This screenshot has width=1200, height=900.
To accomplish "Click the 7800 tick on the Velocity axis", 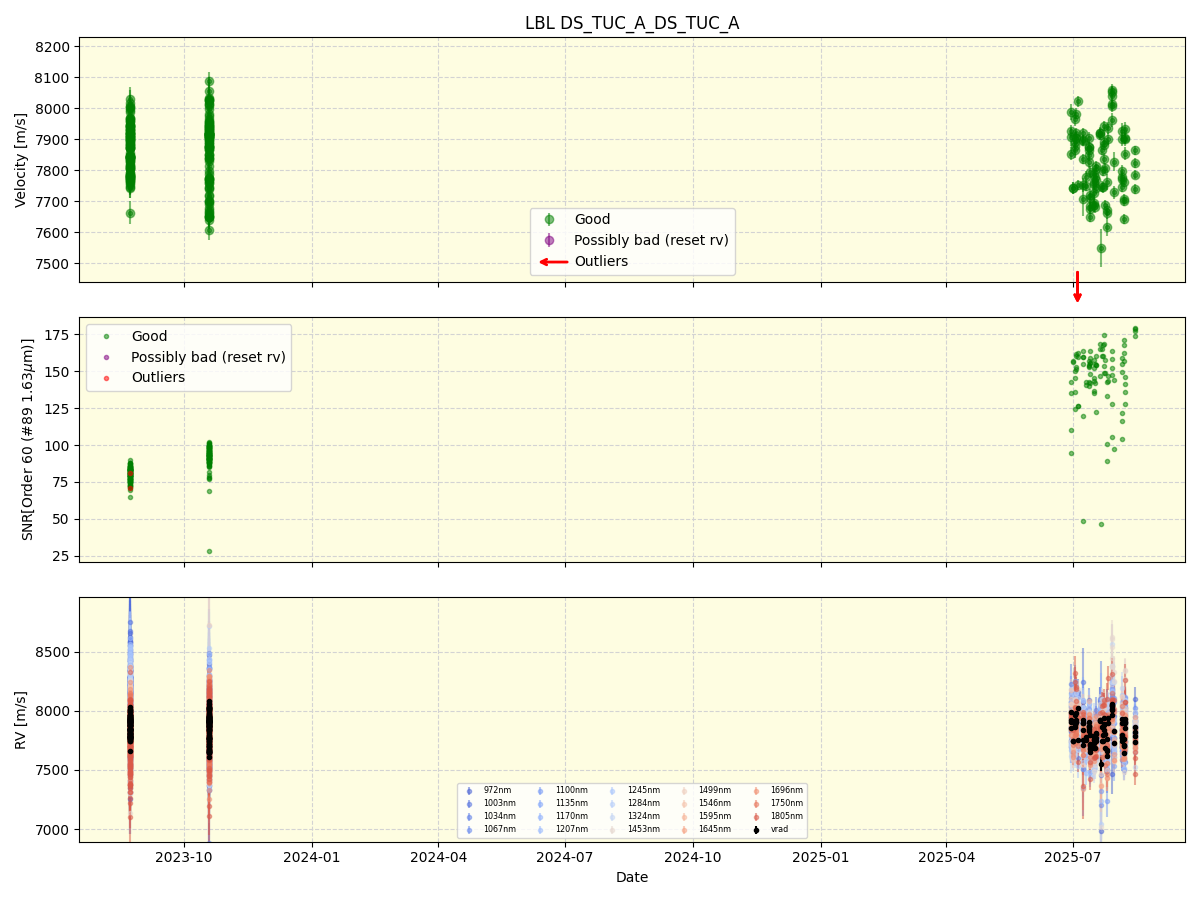I will tap(53, 171).
